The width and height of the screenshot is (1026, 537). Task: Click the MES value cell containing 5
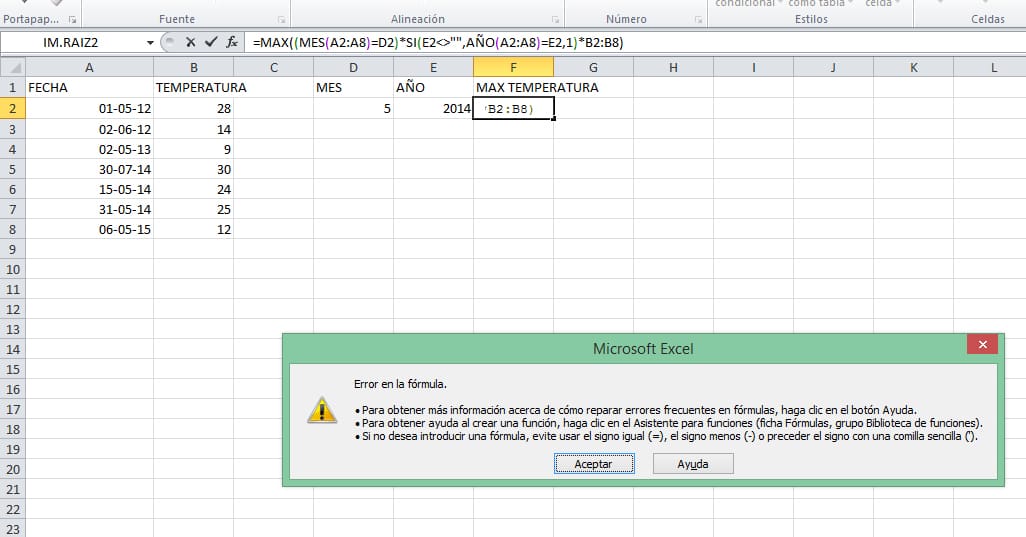(x=353, y=109)
